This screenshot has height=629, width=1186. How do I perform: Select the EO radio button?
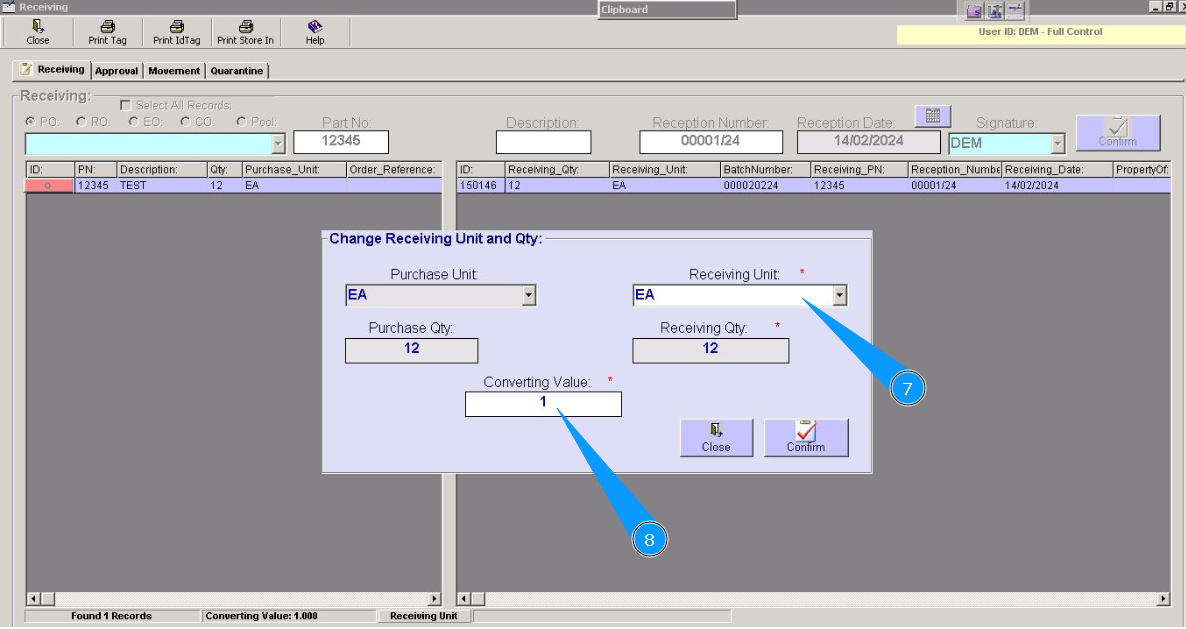133,122
